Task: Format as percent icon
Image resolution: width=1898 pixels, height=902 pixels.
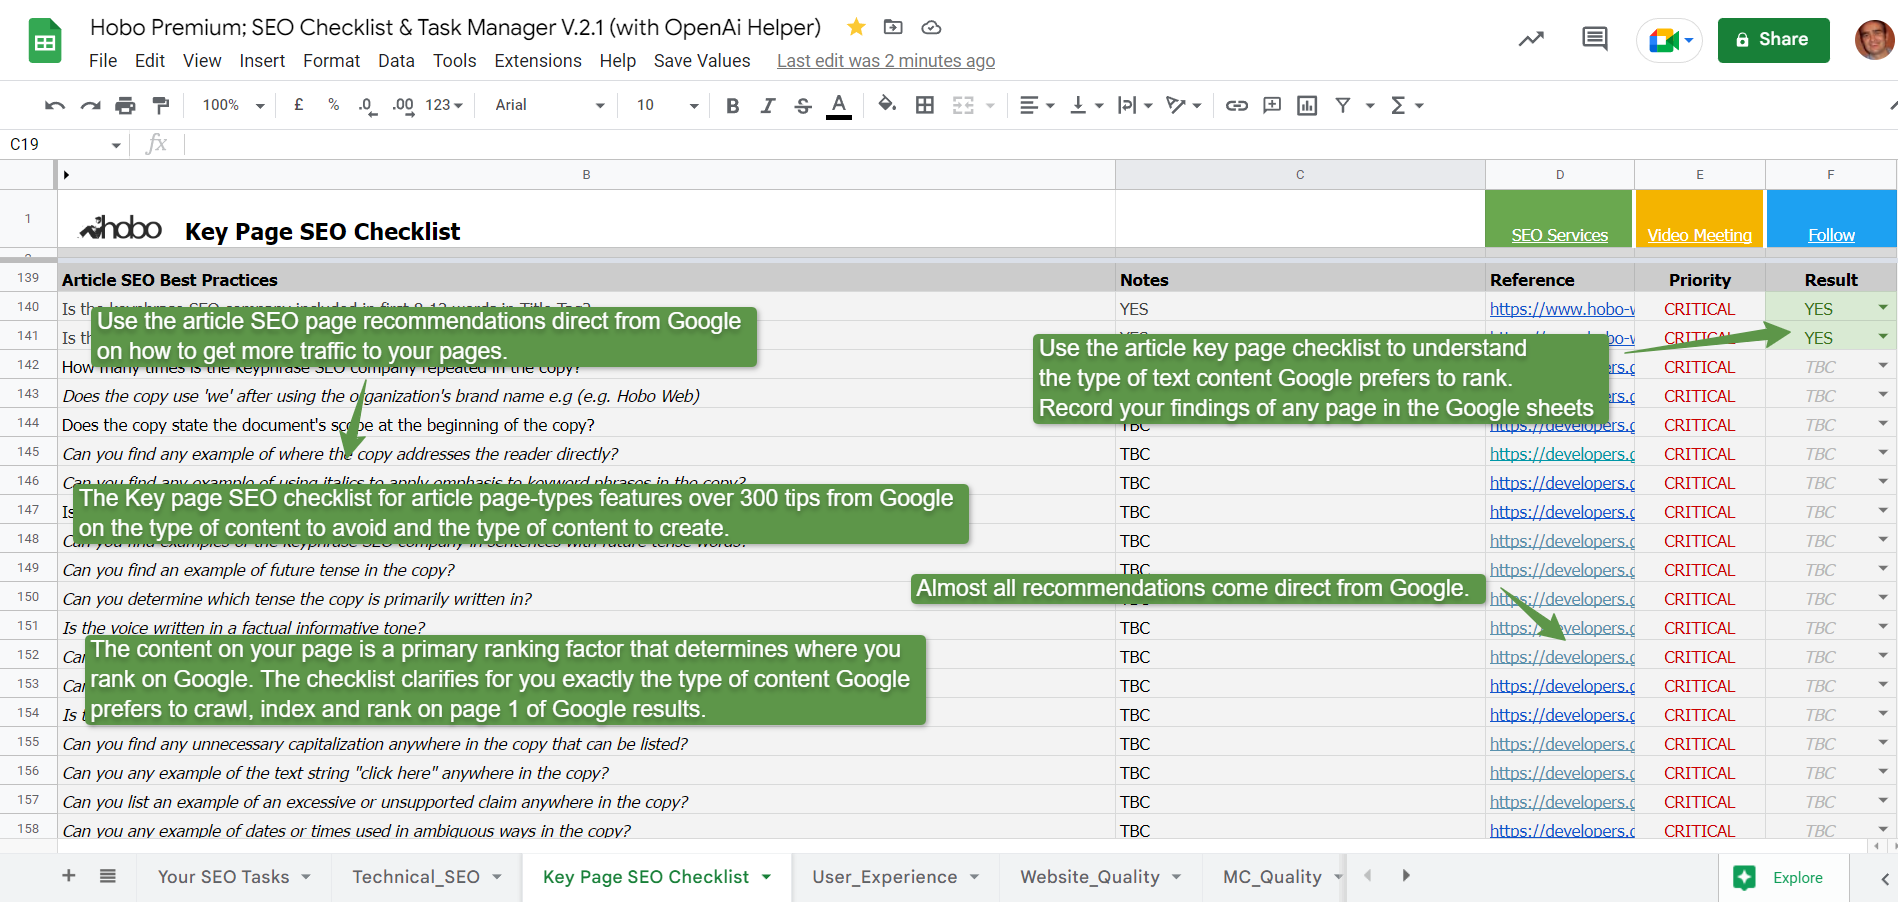Action: pyautogui.click(x=333, y=105)
